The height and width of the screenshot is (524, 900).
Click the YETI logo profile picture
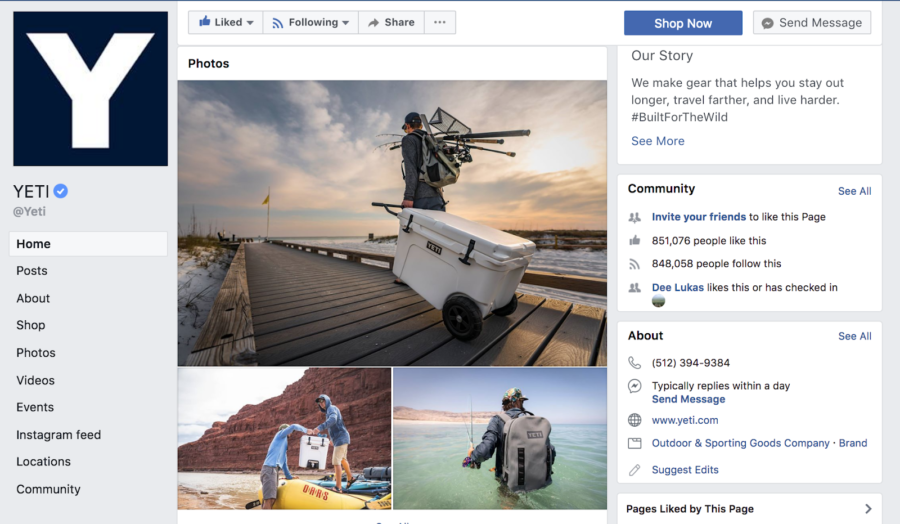(91, 89)
